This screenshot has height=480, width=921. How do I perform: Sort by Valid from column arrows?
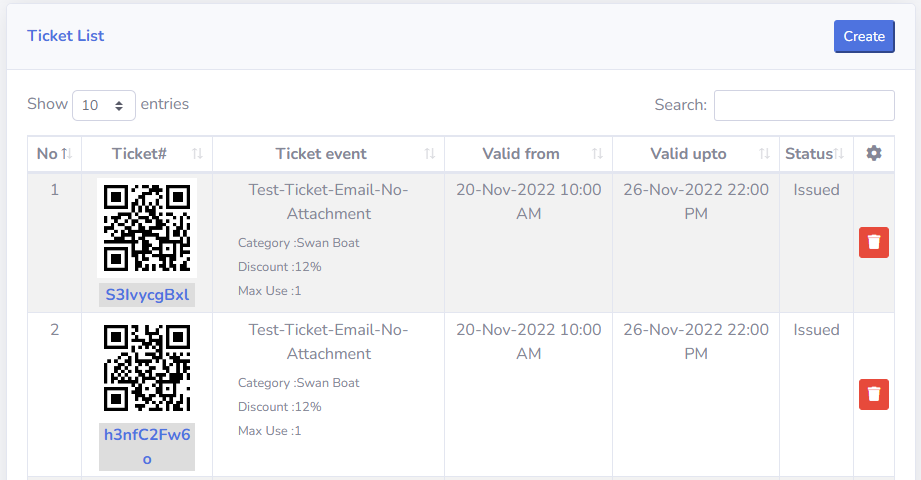click(x=597, y=154)
